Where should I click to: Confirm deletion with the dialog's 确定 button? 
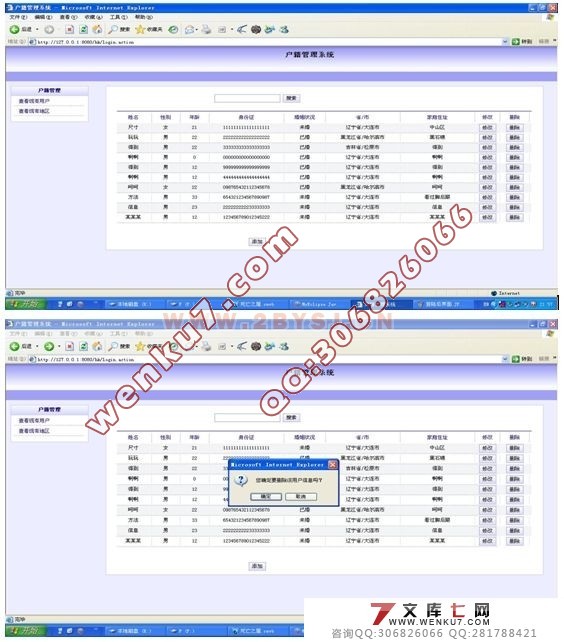pos(266,497)
